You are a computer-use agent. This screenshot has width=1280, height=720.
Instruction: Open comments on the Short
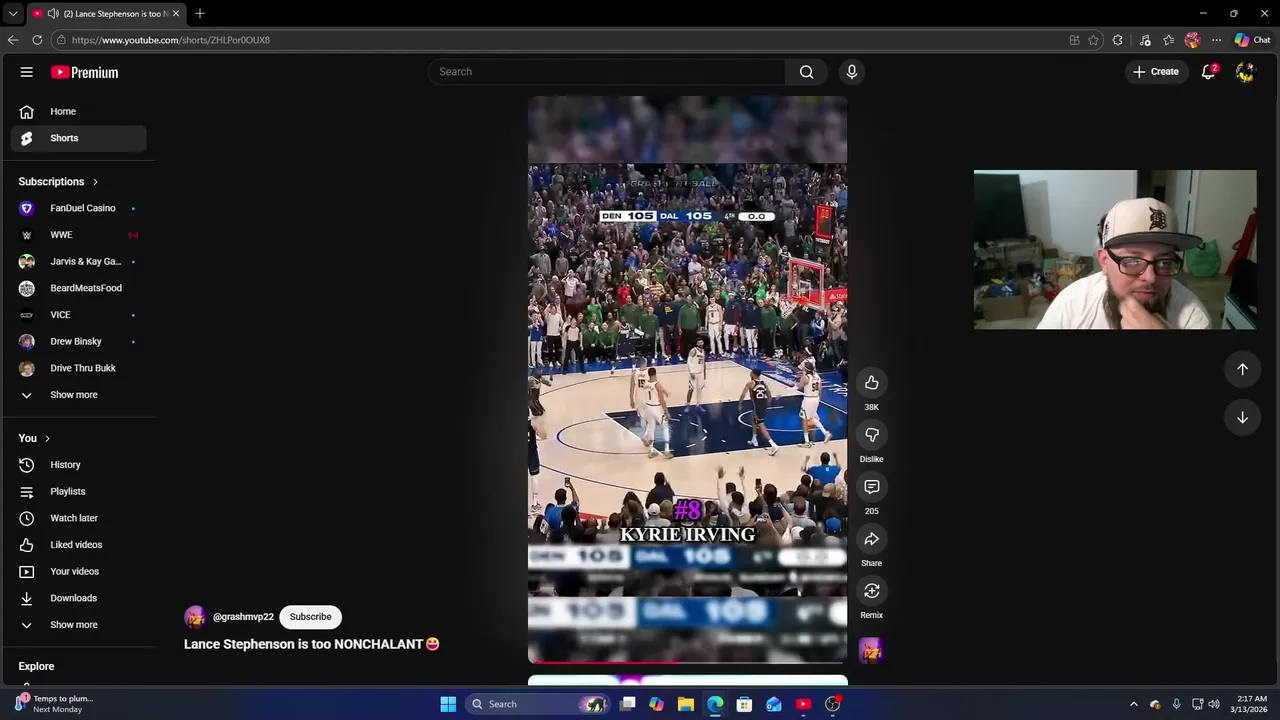click(871, 487)
